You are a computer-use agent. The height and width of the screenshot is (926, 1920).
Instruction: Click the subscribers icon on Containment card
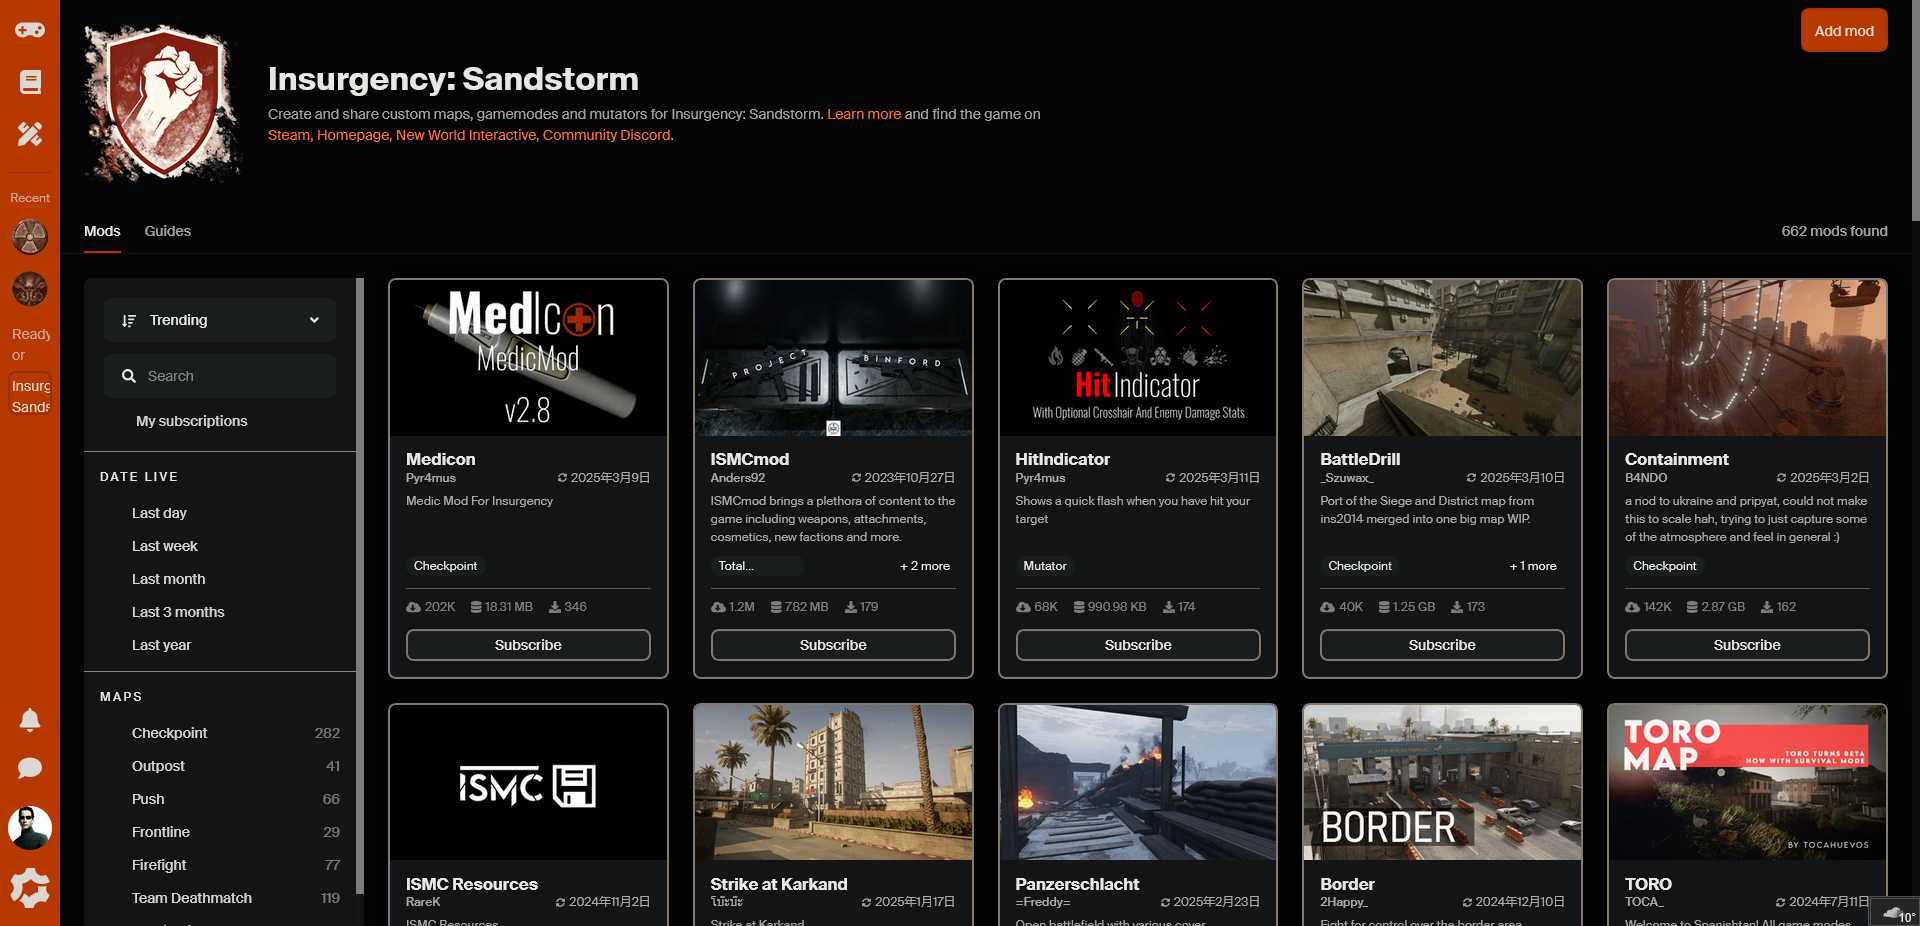coord(1767,607)
